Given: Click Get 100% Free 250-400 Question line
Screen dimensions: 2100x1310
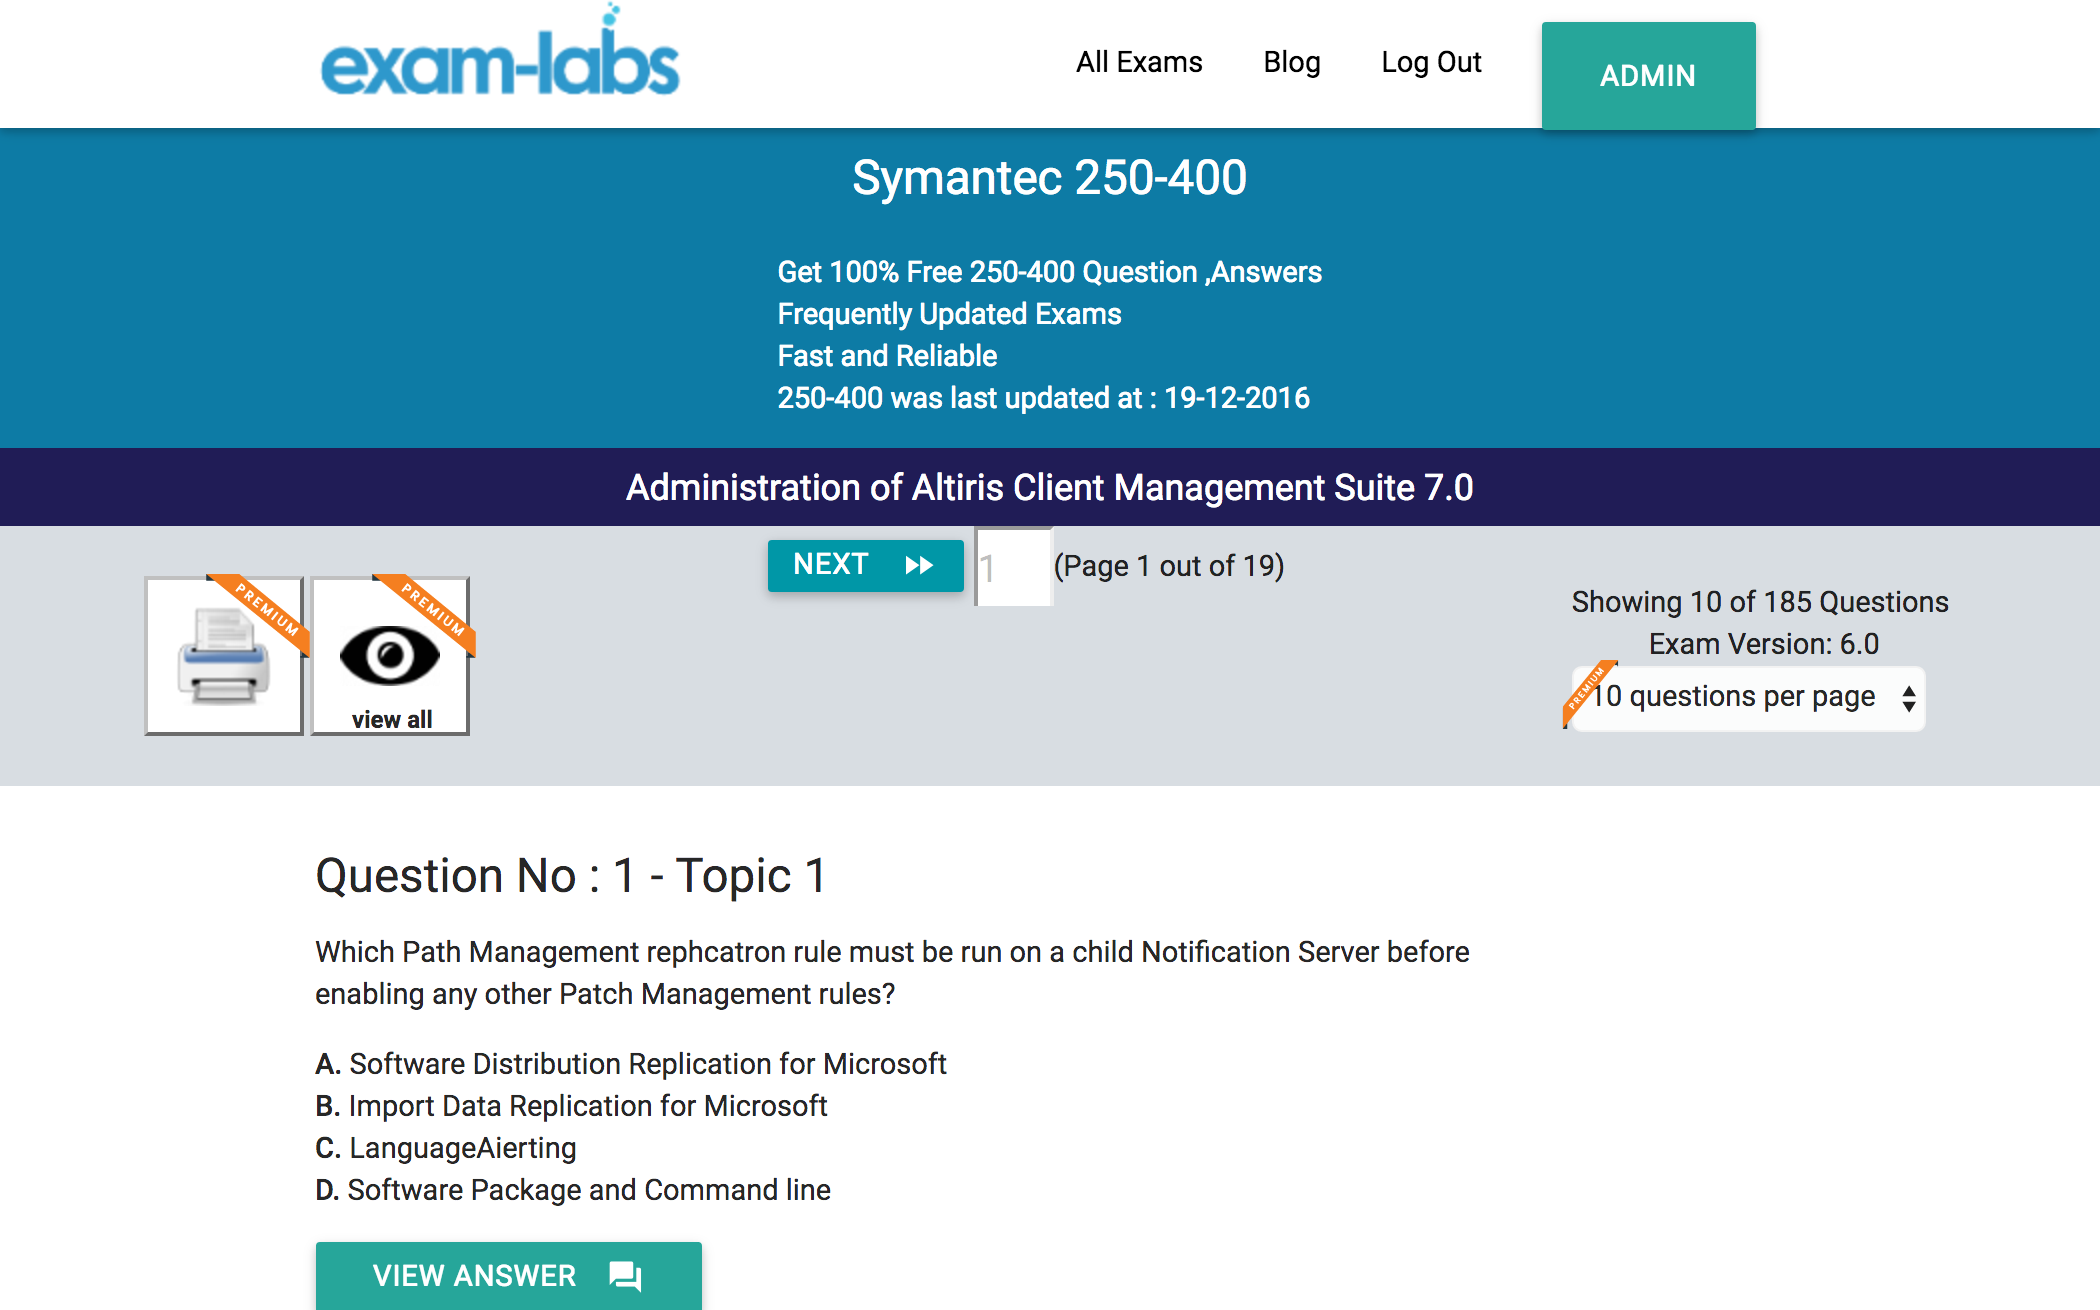Looking at the screenshot, I should (1050, 272).
